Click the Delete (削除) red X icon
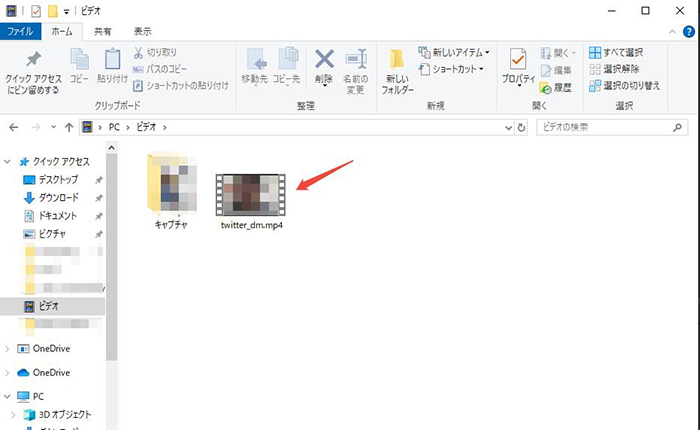Viewport: 700px width, 430px height. 324,60
